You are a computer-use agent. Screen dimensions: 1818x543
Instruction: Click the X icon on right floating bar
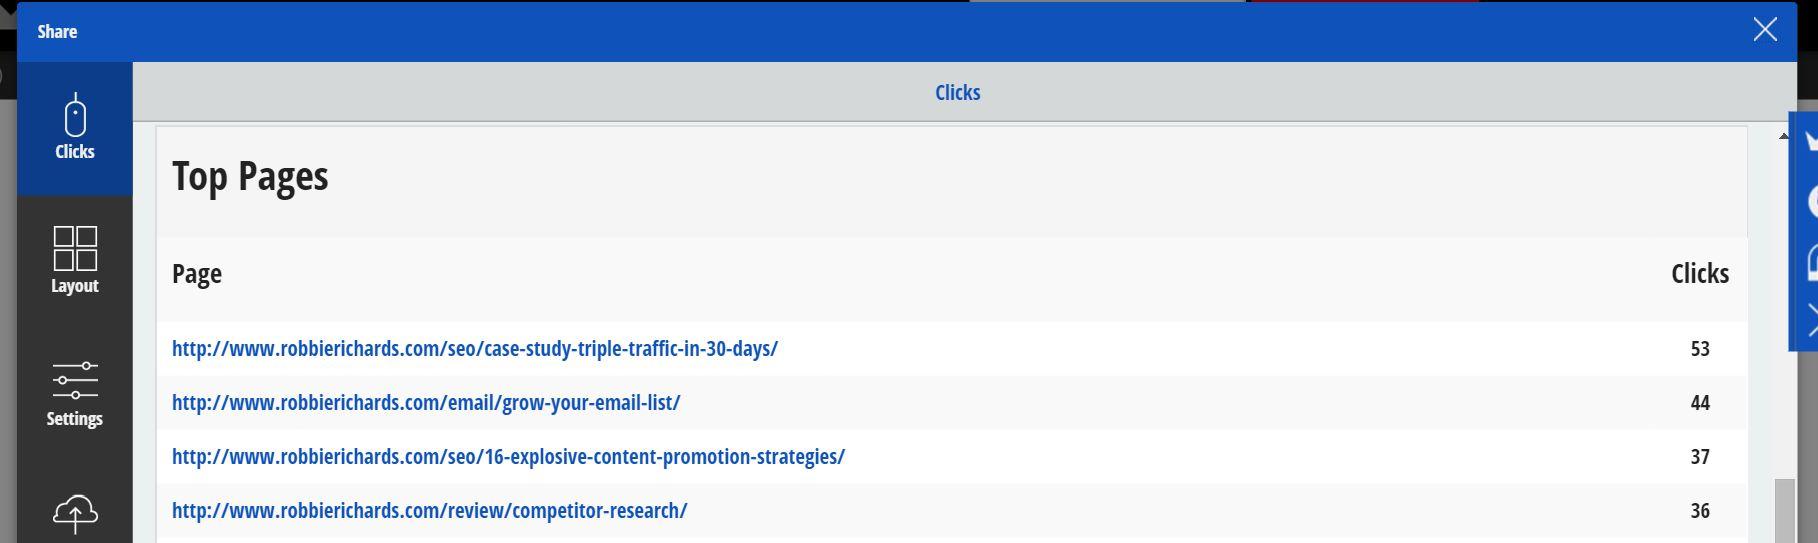click(x=1809, y=321)
